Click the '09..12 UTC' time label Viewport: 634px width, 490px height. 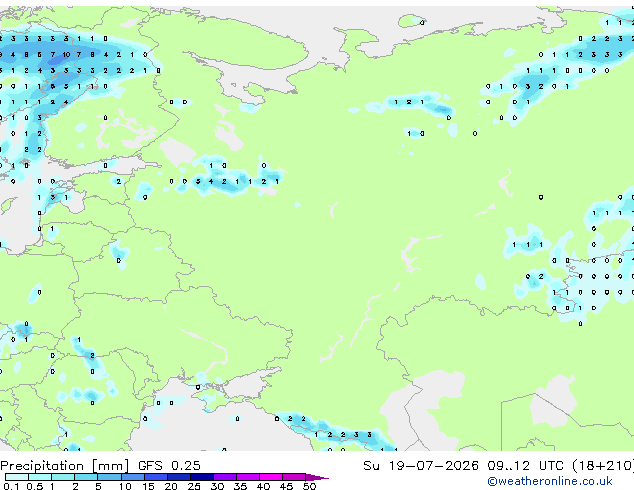click(x=525, y=466)
